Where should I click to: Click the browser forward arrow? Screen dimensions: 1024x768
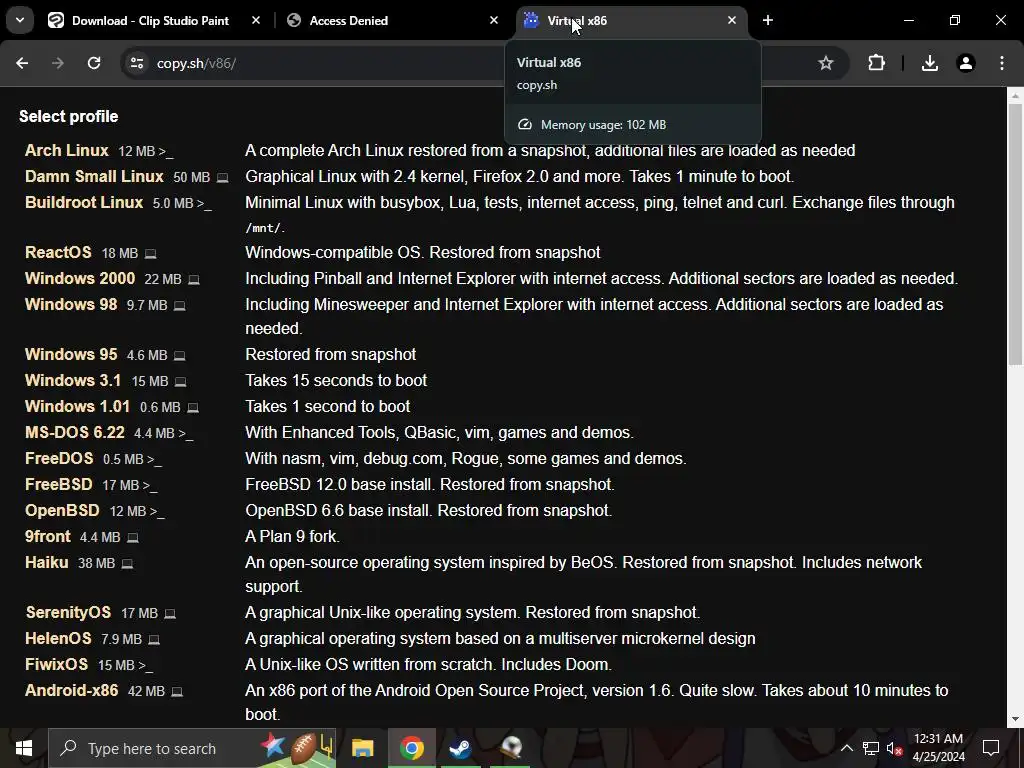click(58, 63)
